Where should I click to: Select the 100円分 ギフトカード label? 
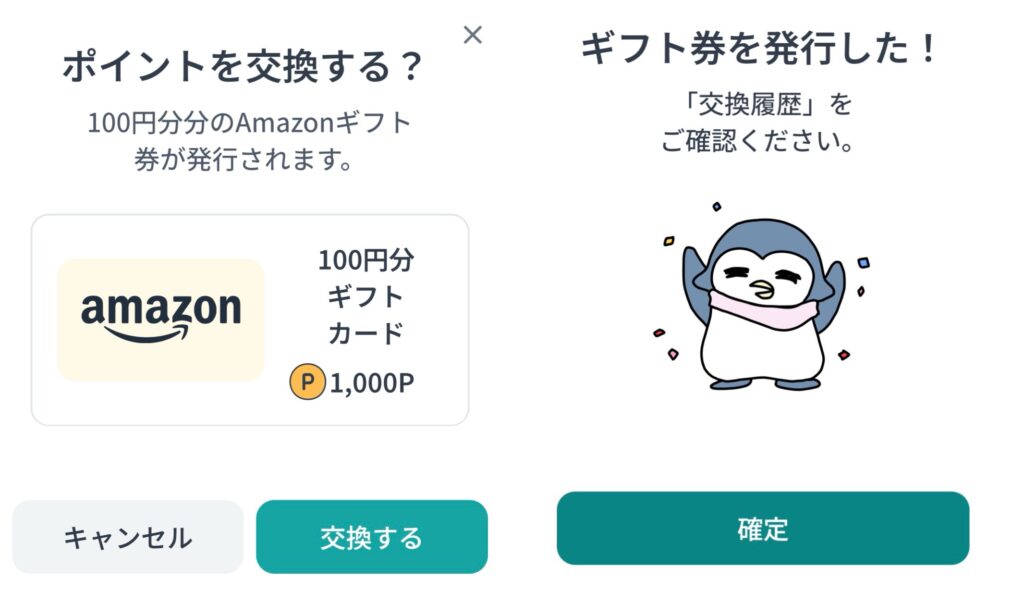point(366,296)
